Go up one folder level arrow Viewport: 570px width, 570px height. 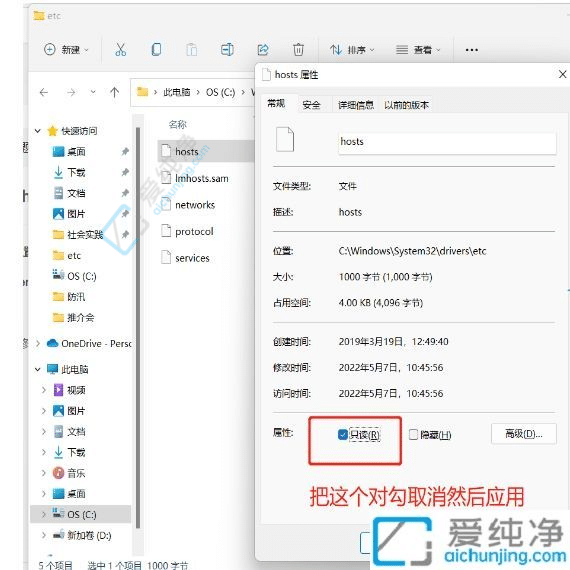[115, 92]
